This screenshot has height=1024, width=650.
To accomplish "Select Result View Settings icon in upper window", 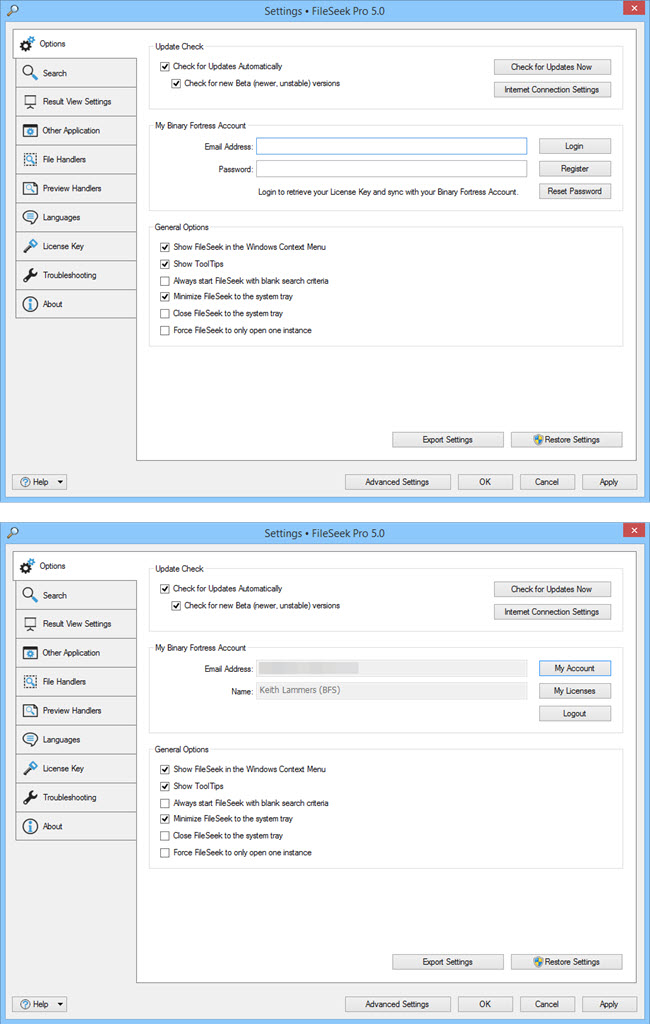I will [x=30, y=102].
